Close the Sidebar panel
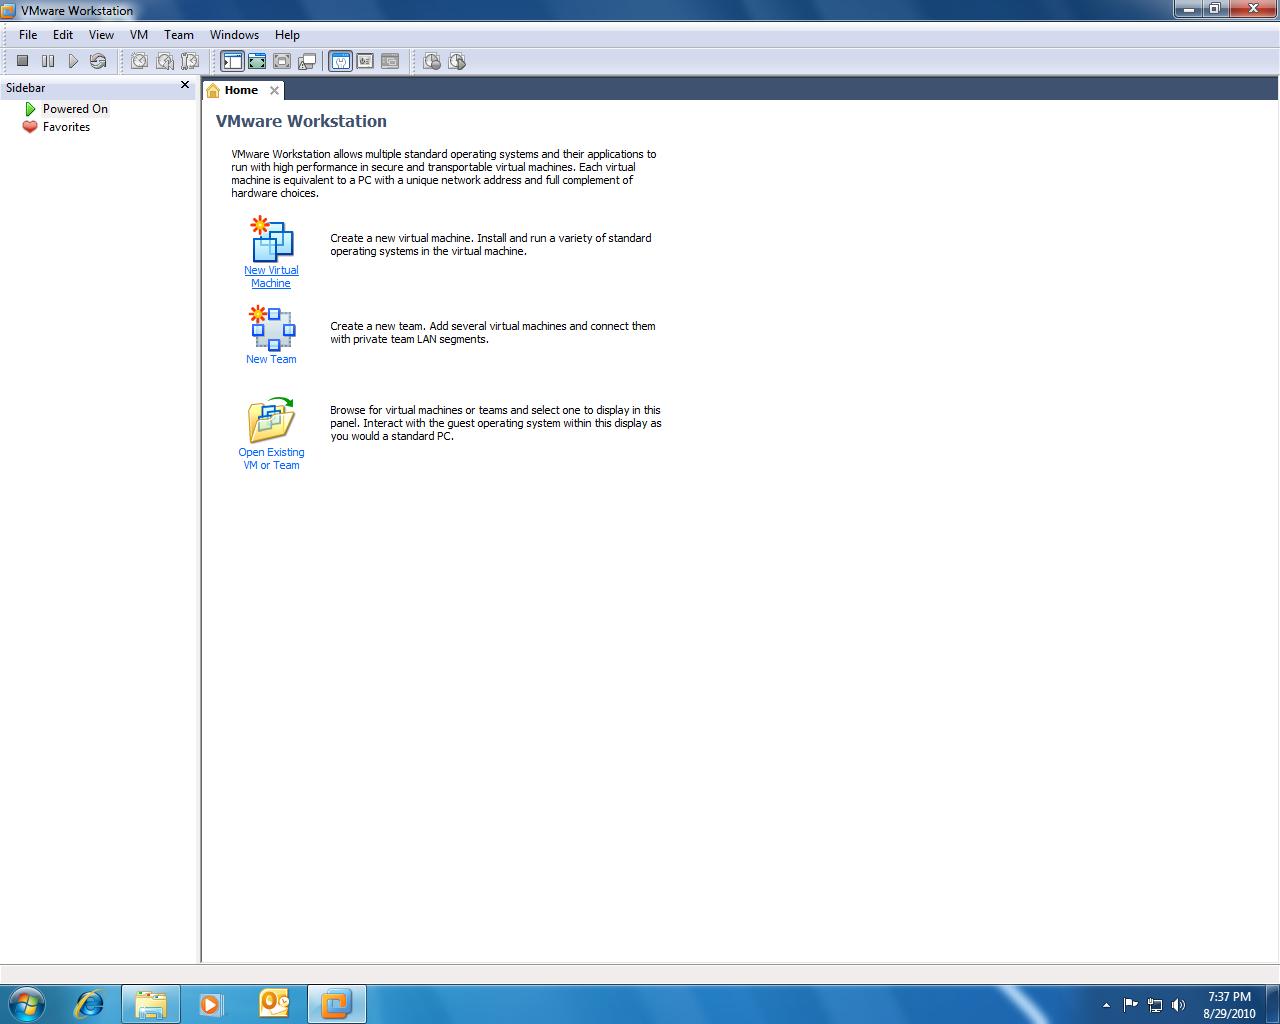Image resolution: width=1280 pixels, height=1024 pixels. click(x=185, y=85)
